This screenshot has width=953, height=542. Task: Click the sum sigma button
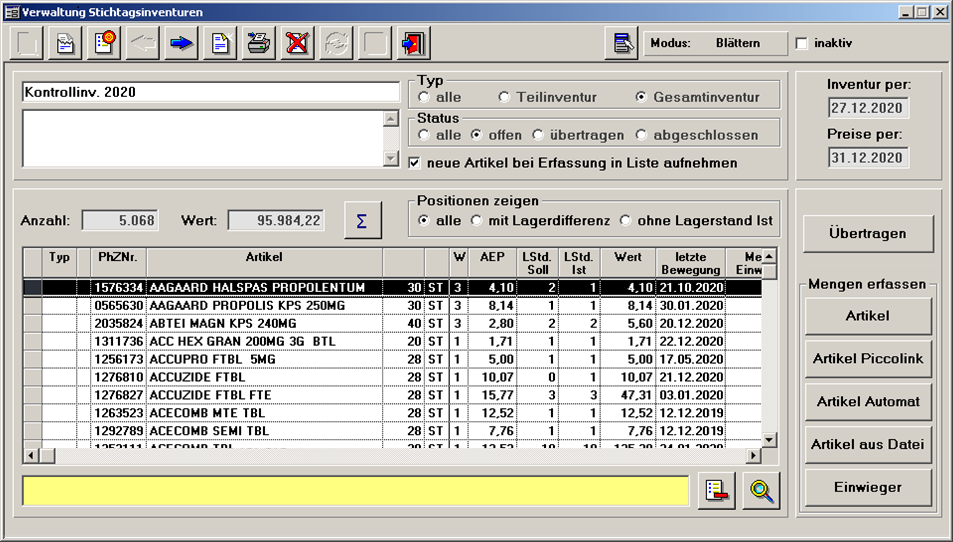[362, 220]
